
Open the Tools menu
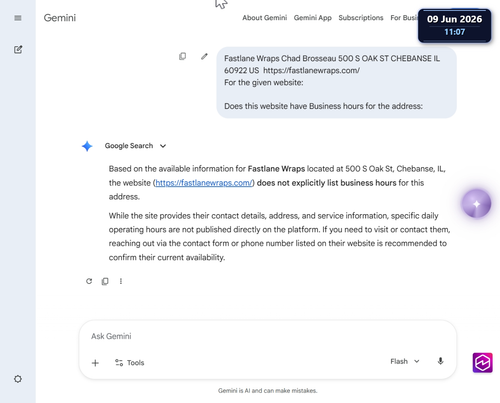click(129, 363)
